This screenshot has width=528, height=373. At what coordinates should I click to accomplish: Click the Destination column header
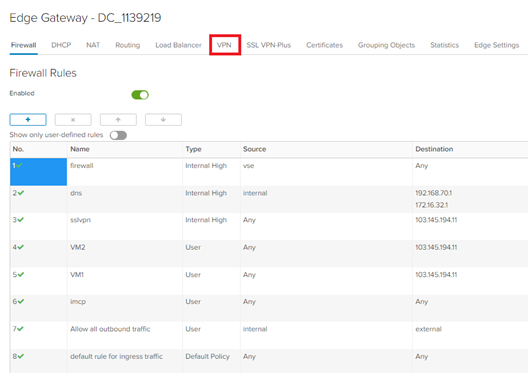coord(434,149)
